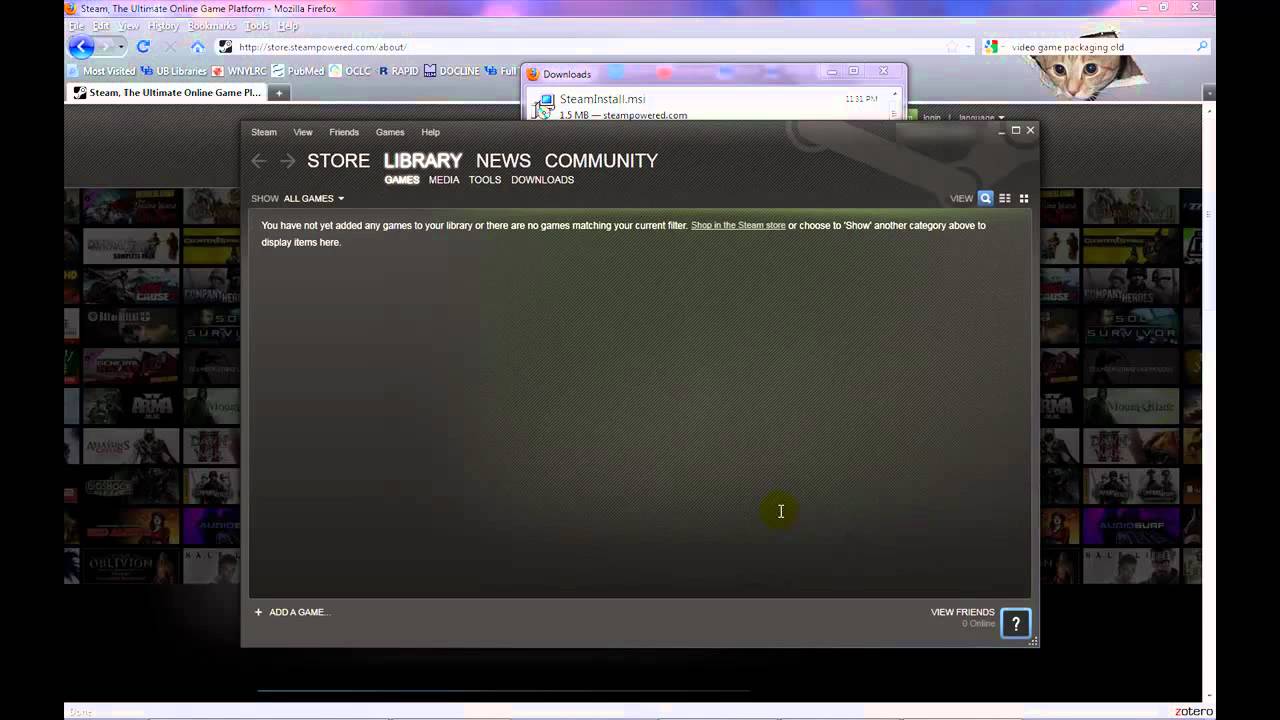The height and width of the screenshot is (720, 1280).
Task: Open Most Visited bookmarks folder
Action: (101, 71)
